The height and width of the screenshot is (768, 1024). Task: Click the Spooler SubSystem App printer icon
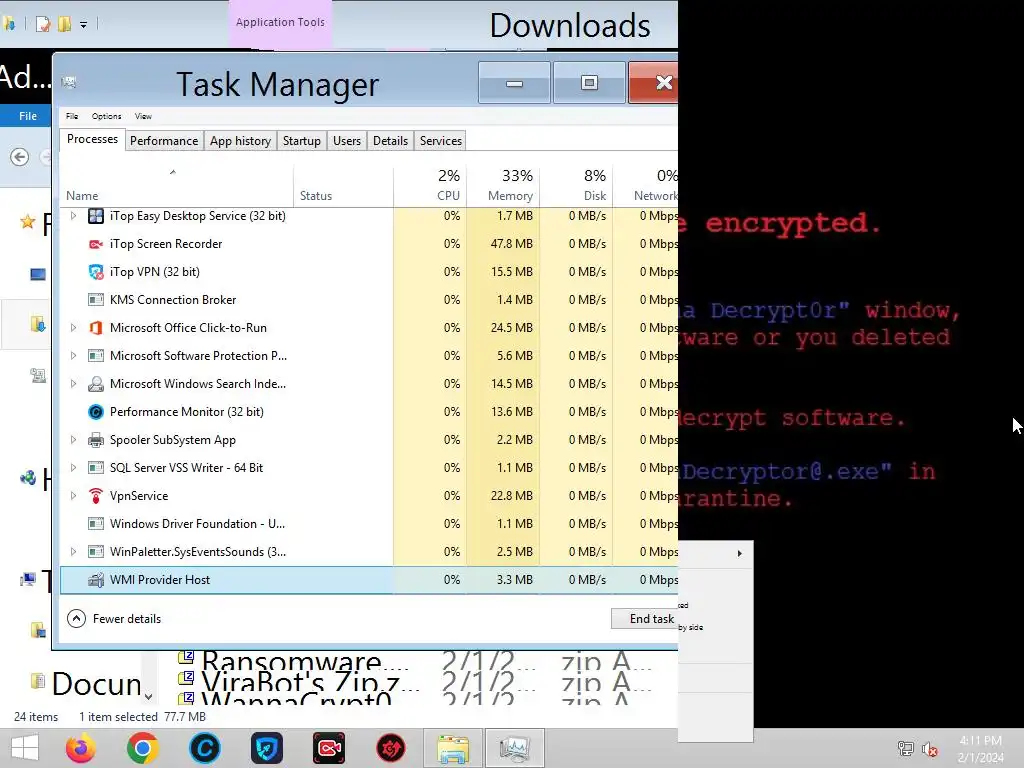(96, 440)
